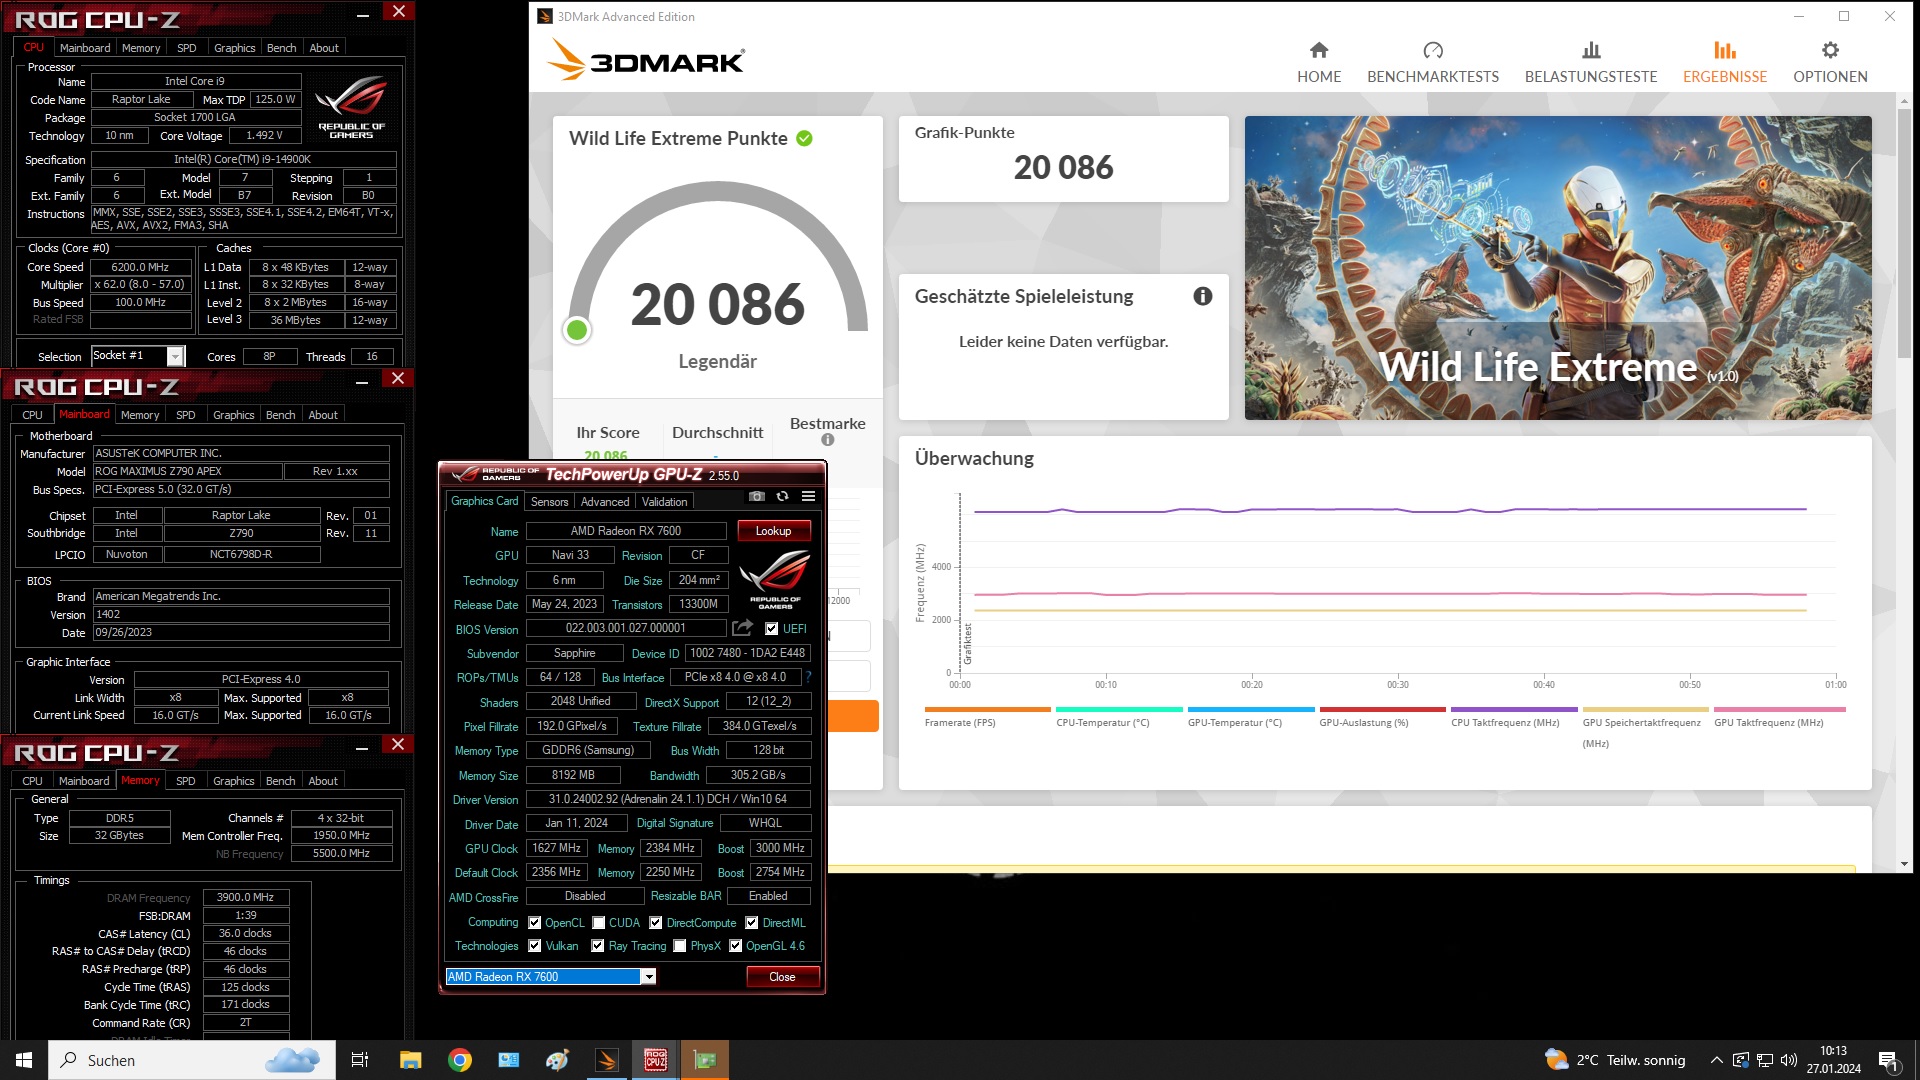Toggle the PhysX checkbox
The image size is (1920, 1080).
[680, 946]
